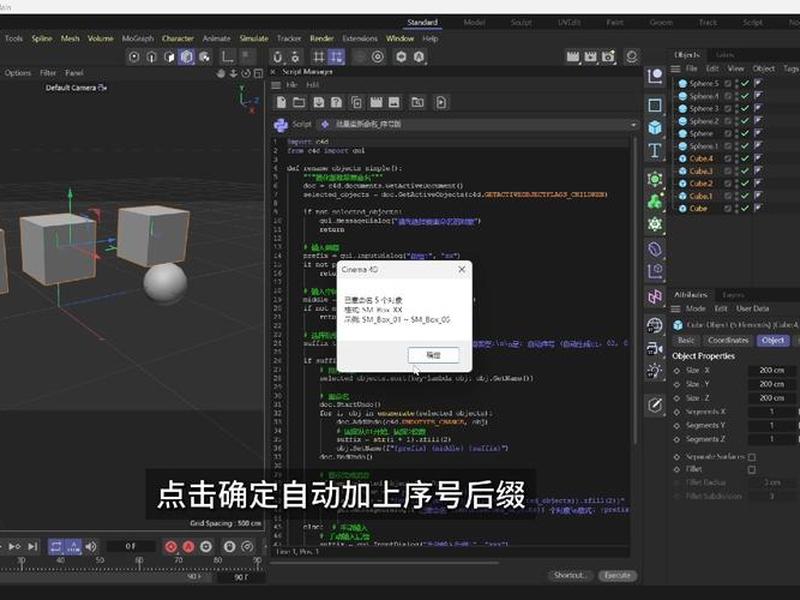
Task: Confirm the Cinema 4D dialog button
Action: pos(433,355)
